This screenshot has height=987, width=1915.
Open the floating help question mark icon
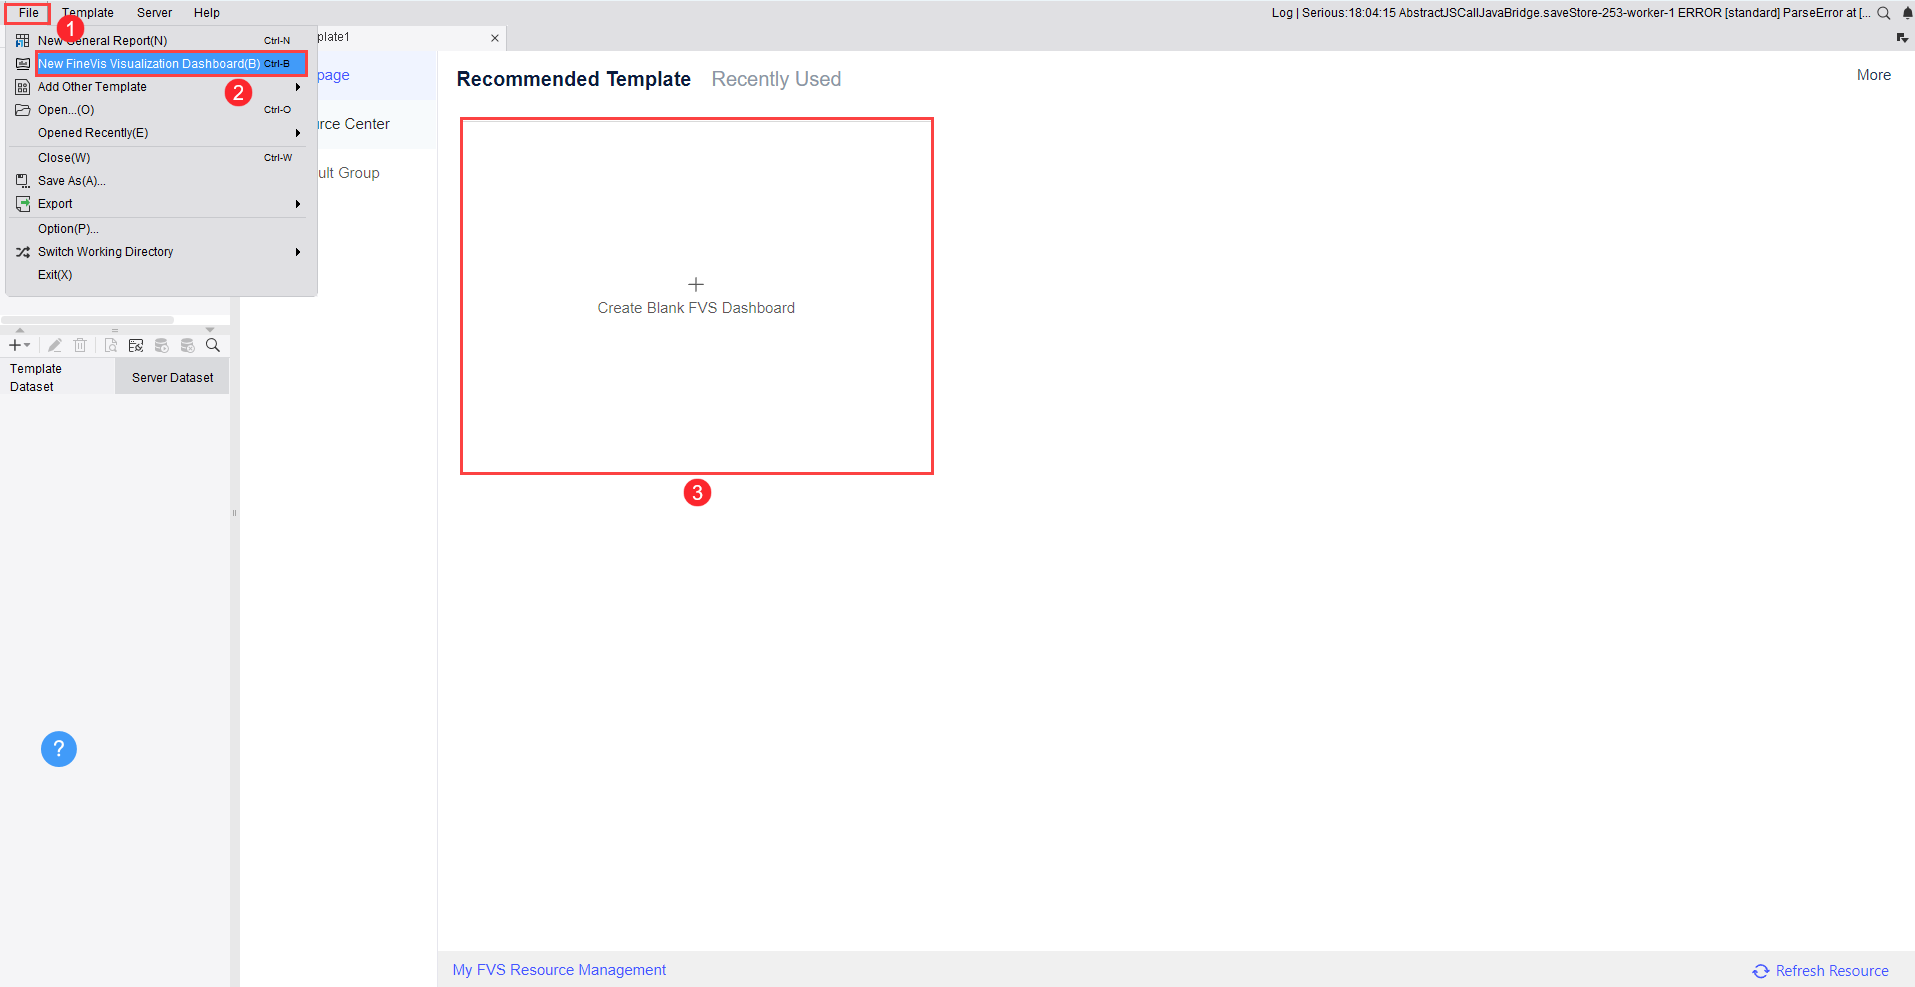click(58, 748)
